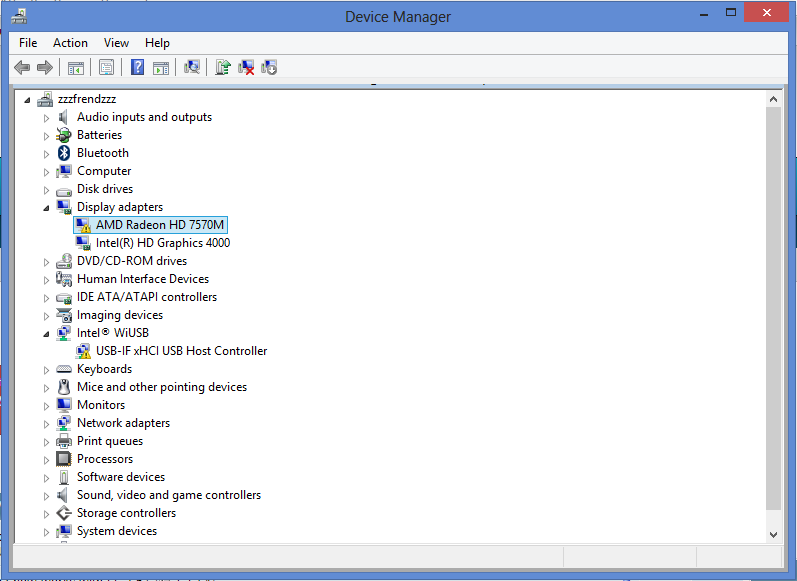This screenshot has width=797, height=581.
Task: Select the Processors category
Action: [x=104, y=459]
